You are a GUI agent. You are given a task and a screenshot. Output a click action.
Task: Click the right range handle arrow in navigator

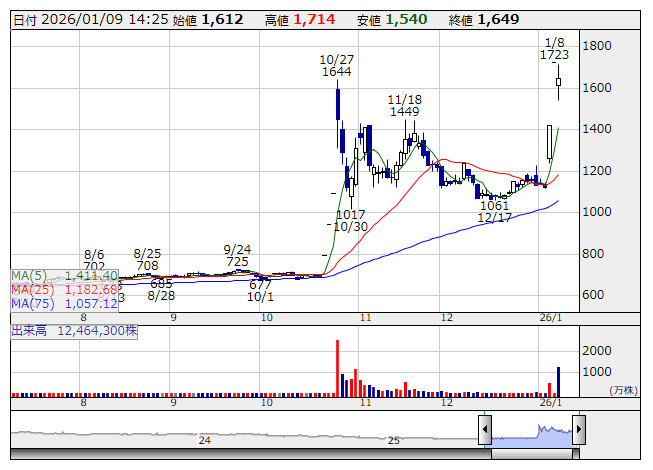(577, 431)
